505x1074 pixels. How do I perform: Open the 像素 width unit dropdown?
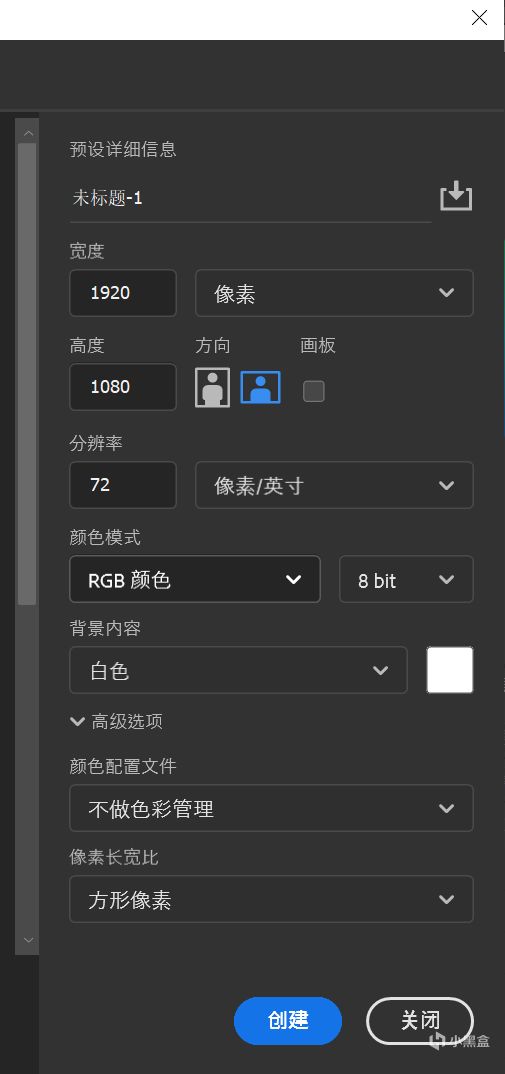tap(334, 293)
